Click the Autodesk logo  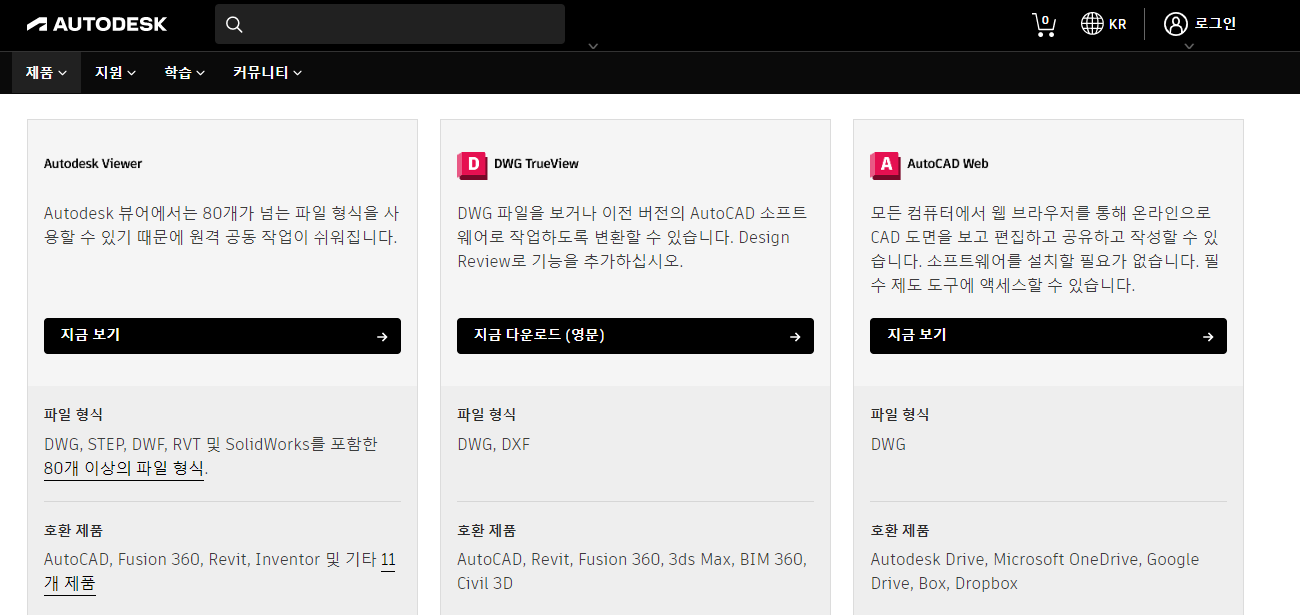click(x=96, y=23)
